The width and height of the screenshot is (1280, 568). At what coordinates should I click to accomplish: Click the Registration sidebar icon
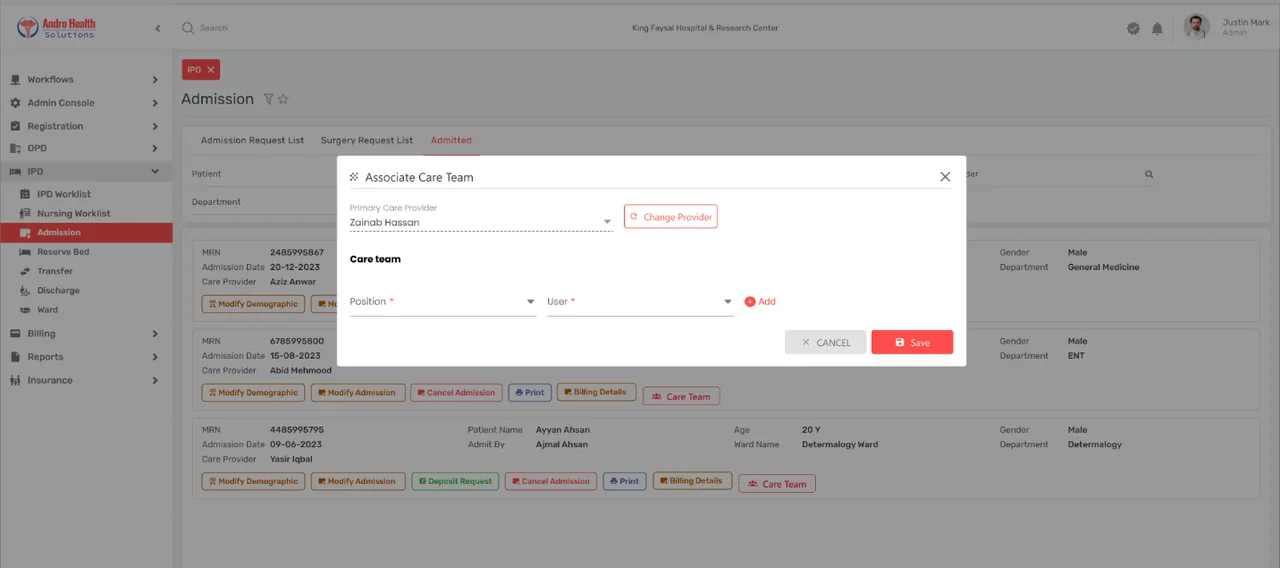(15, 126)
